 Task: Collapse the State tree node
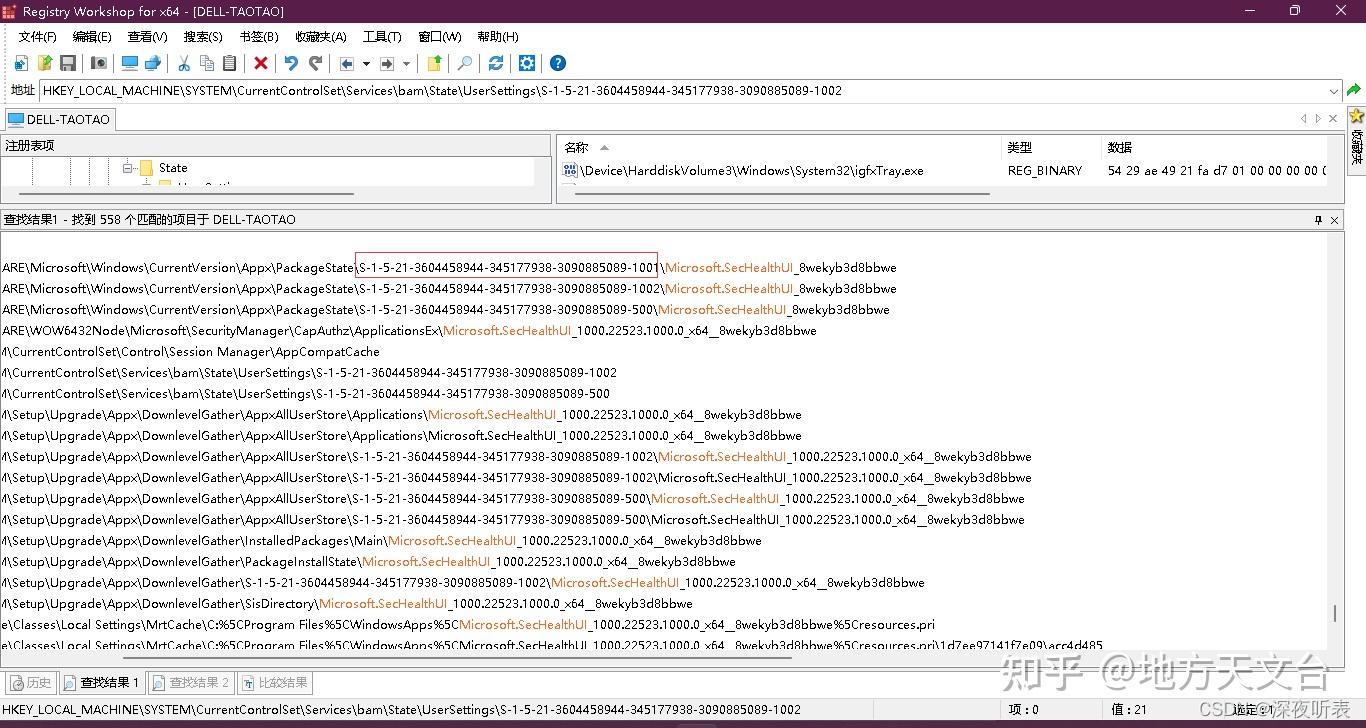coord(128,168)
